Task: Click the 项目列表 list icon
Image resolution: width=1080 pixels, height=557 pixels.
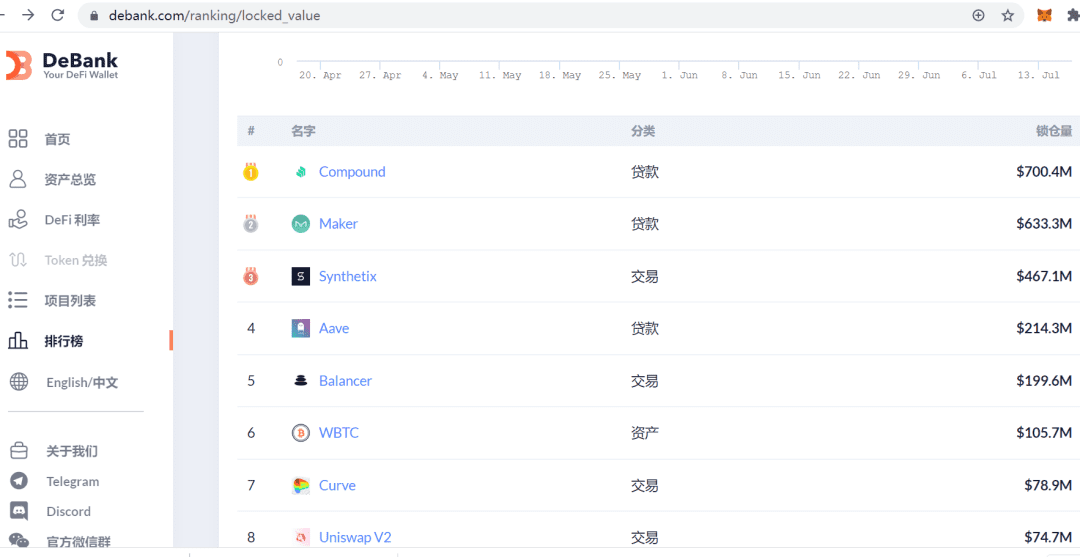Action: (x=18, y=300)
